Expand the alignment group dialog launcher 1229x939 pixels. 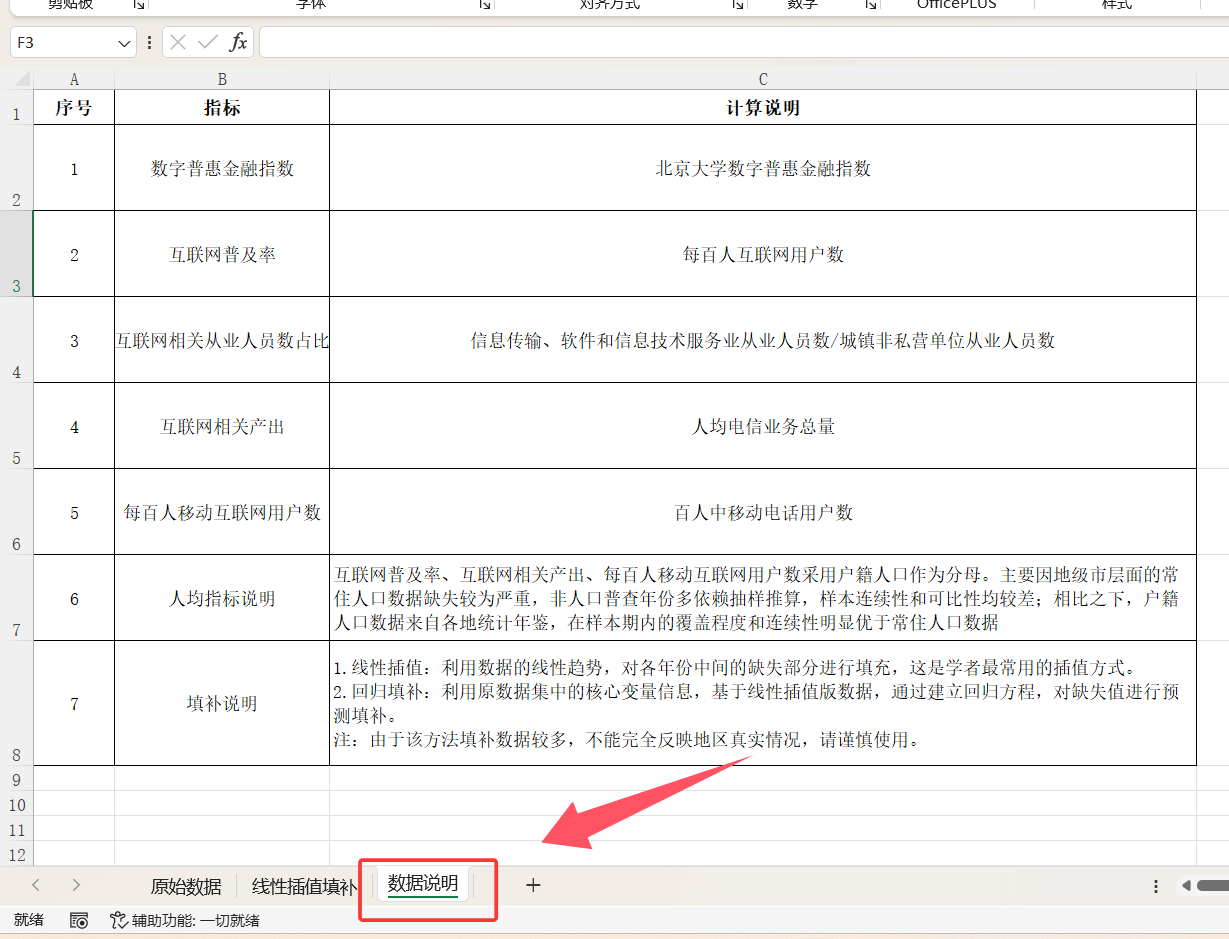pos(738,5)
